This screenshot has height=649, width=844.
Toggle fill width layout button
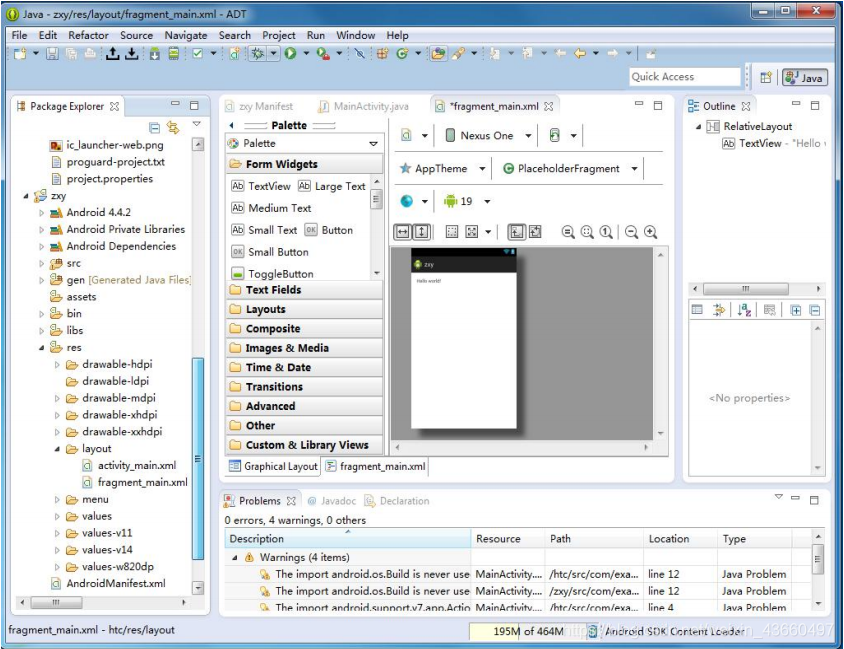click(x=402, y=232)
